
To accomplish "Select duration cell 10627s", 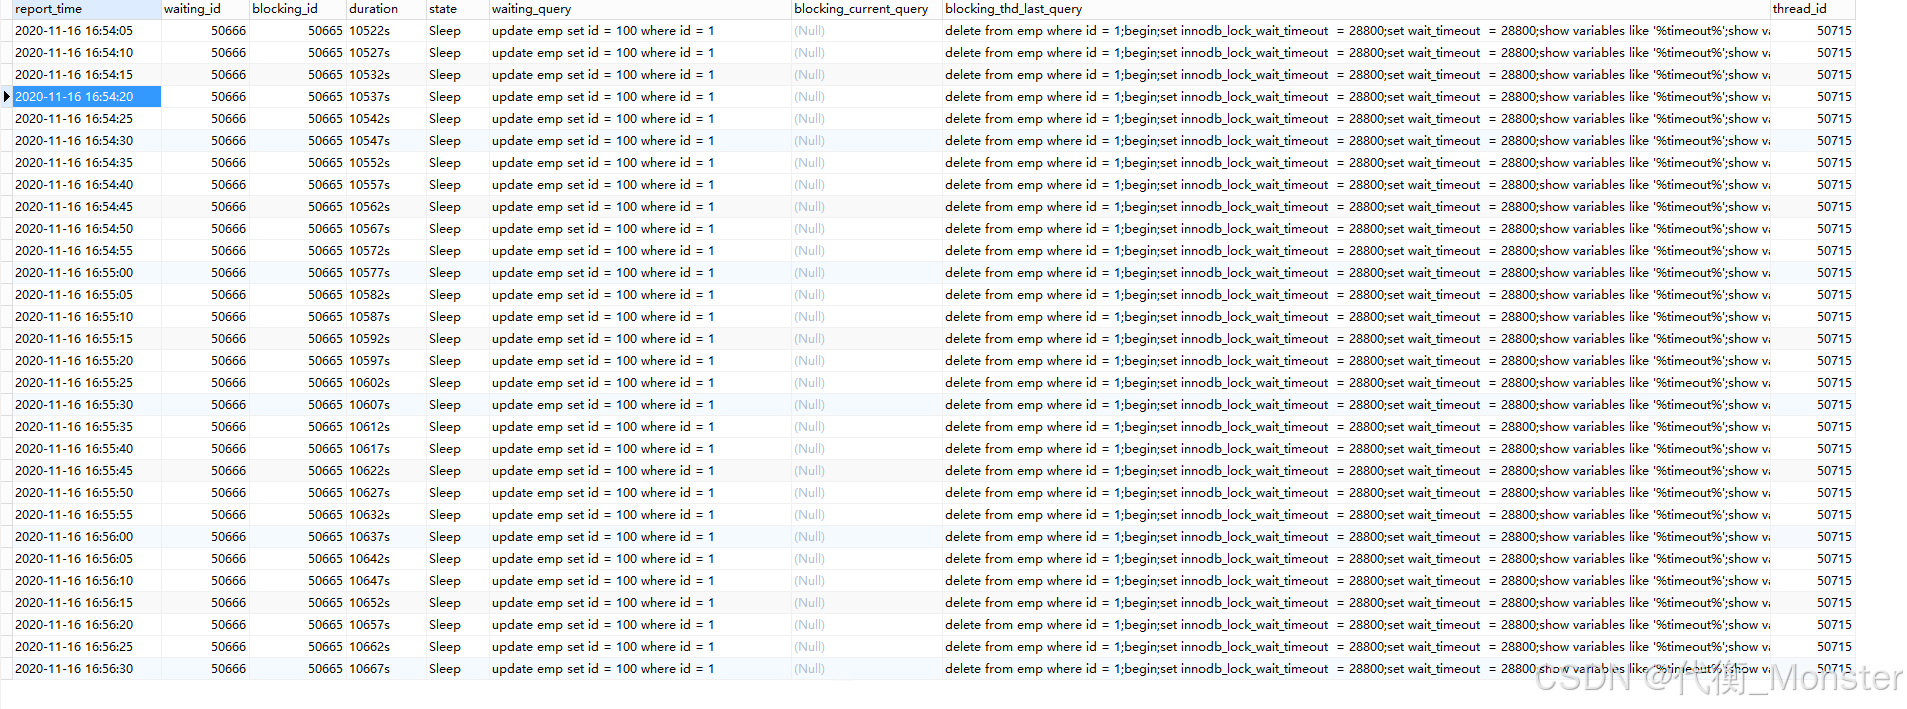I will click(386, 493).
